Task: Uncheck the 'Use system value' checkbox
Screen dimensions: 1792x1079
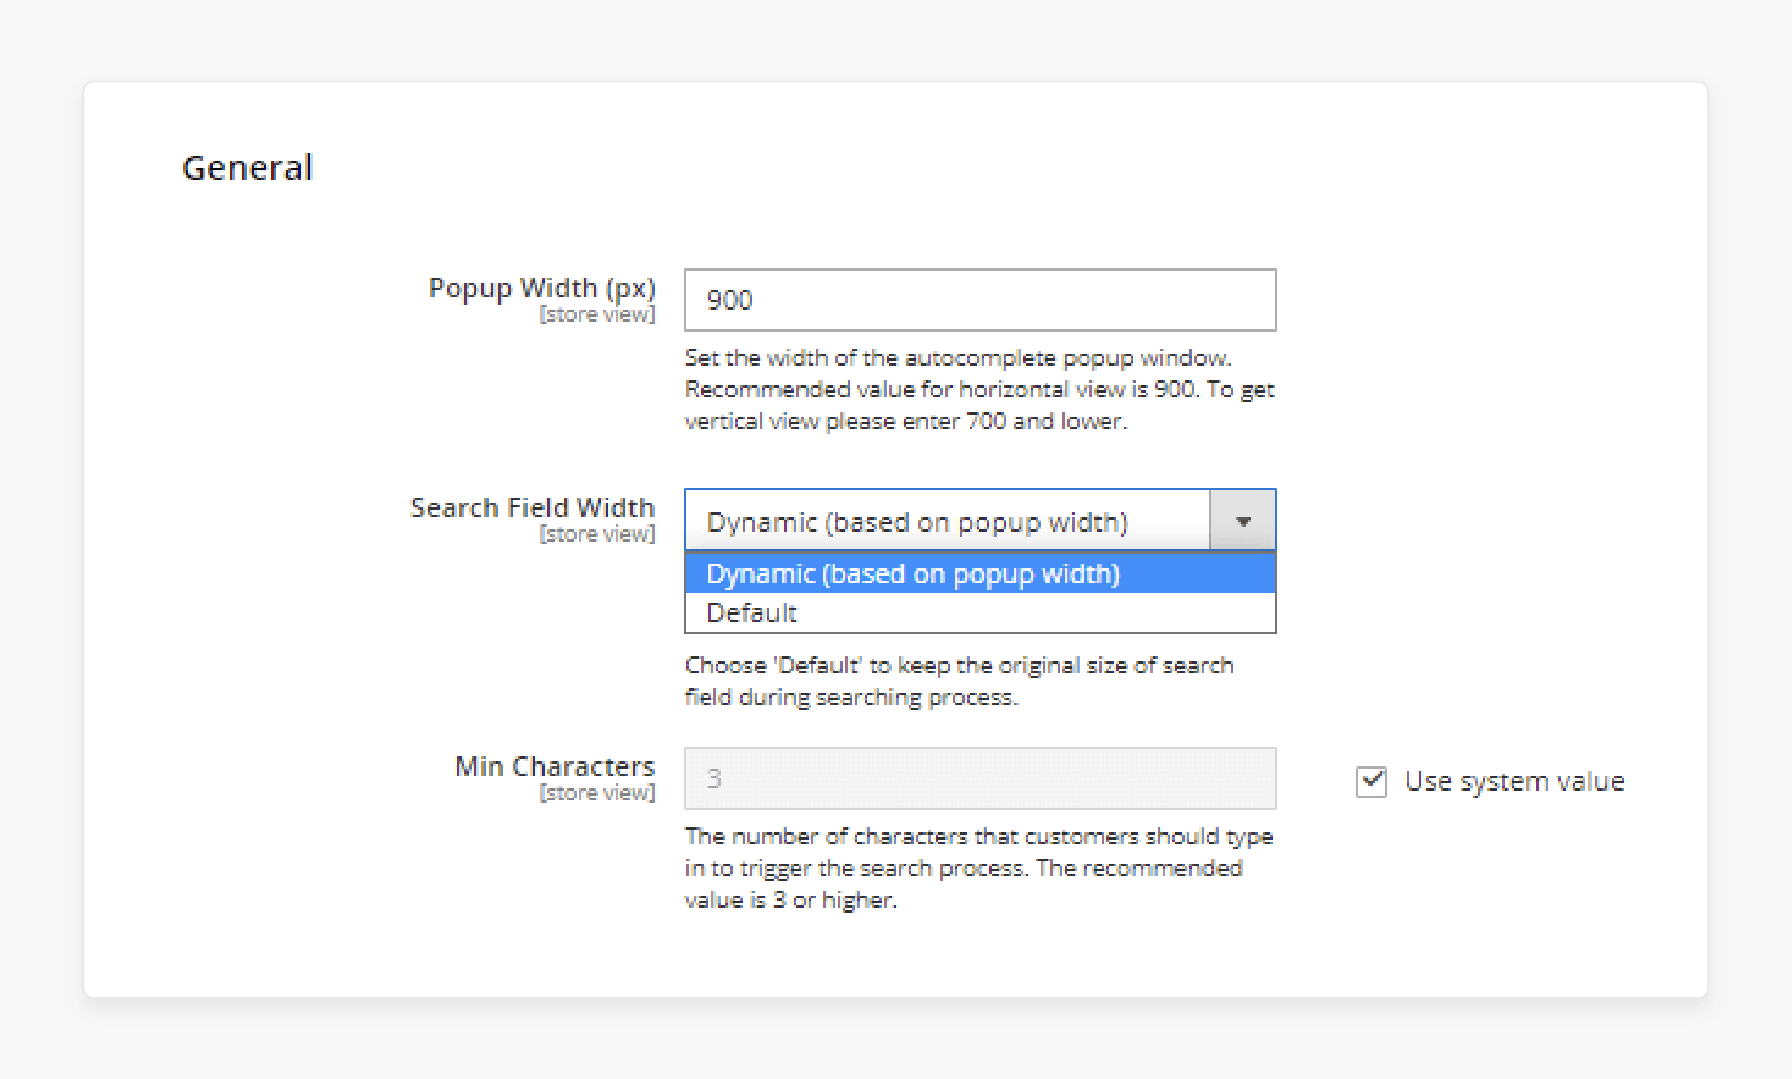Action: (x=1371, y=781)
